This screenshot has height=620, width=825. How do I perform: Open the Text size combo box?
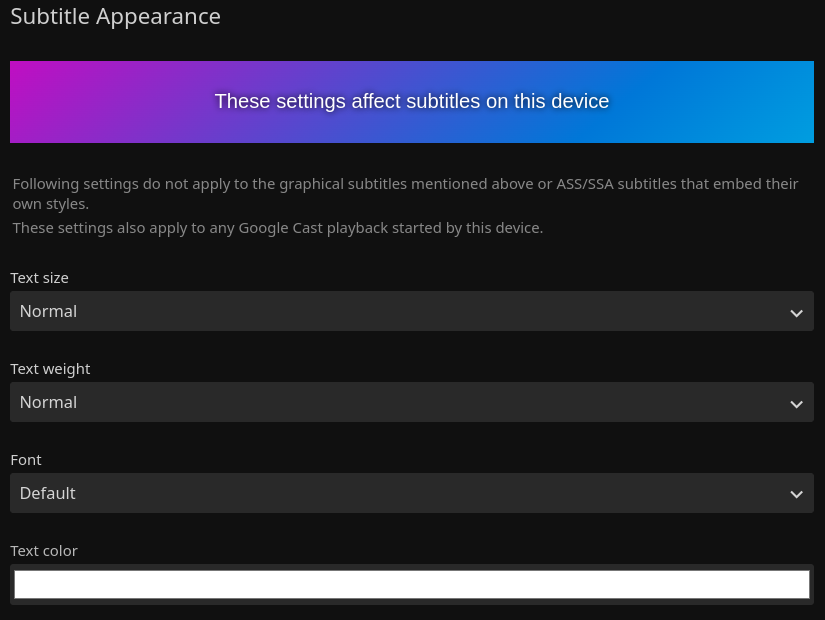coord(411,311)
